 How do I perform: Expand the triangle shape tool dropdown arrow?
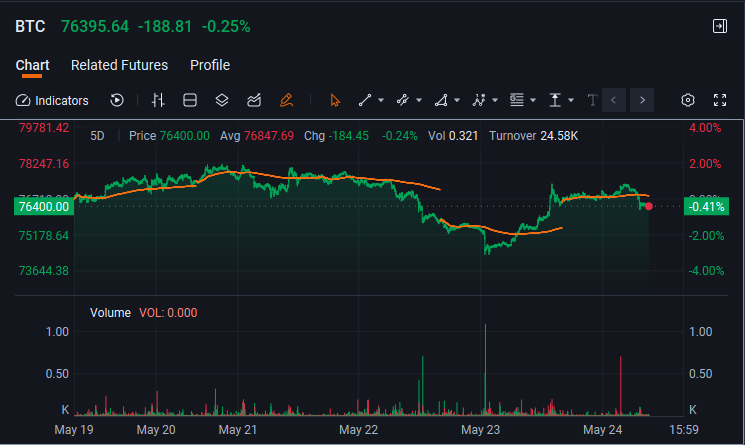click(457, 100)
